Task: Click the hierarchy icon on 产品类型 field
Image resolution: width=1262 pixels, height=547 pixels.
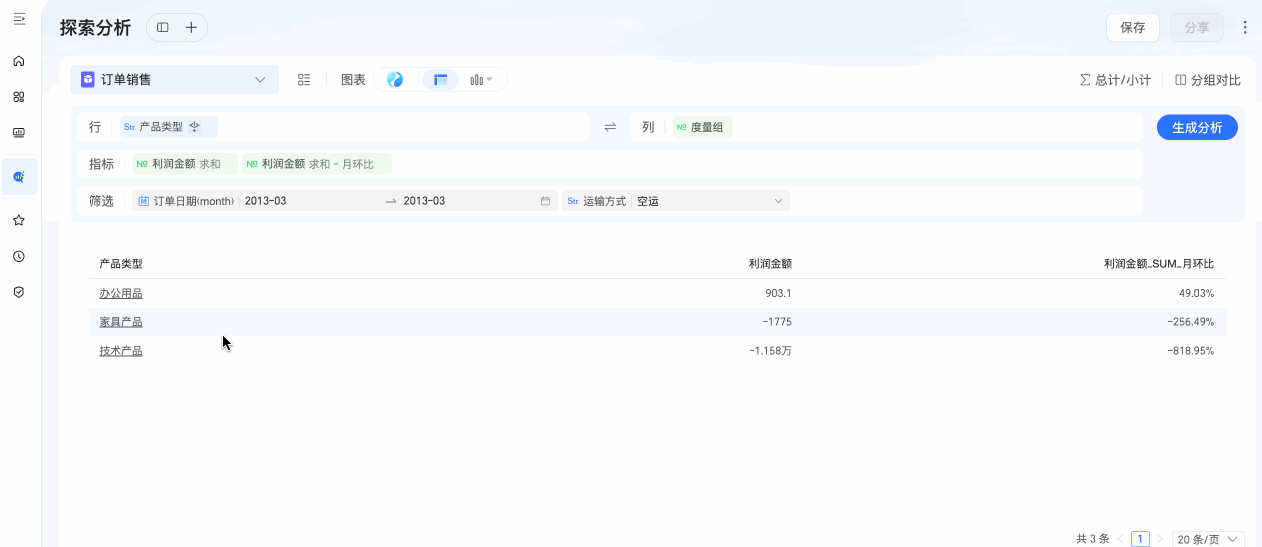Action: pos(195,127)
